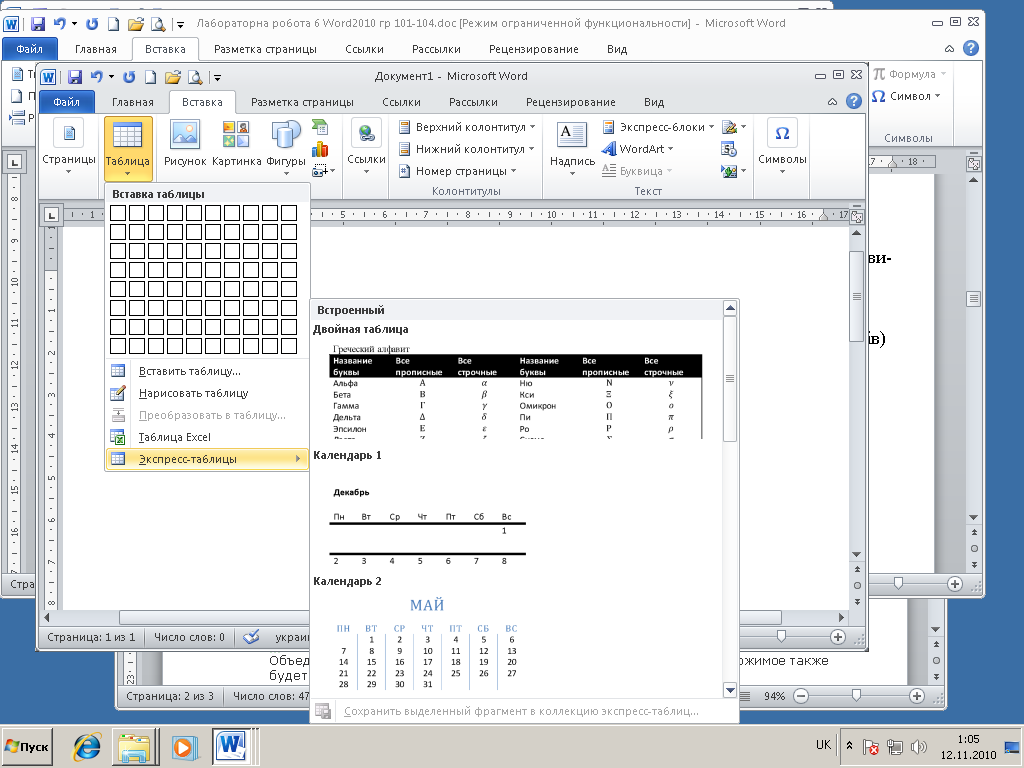
Task: Switch to the Вид tab in Документ1
Action: [x=654, y=102]
